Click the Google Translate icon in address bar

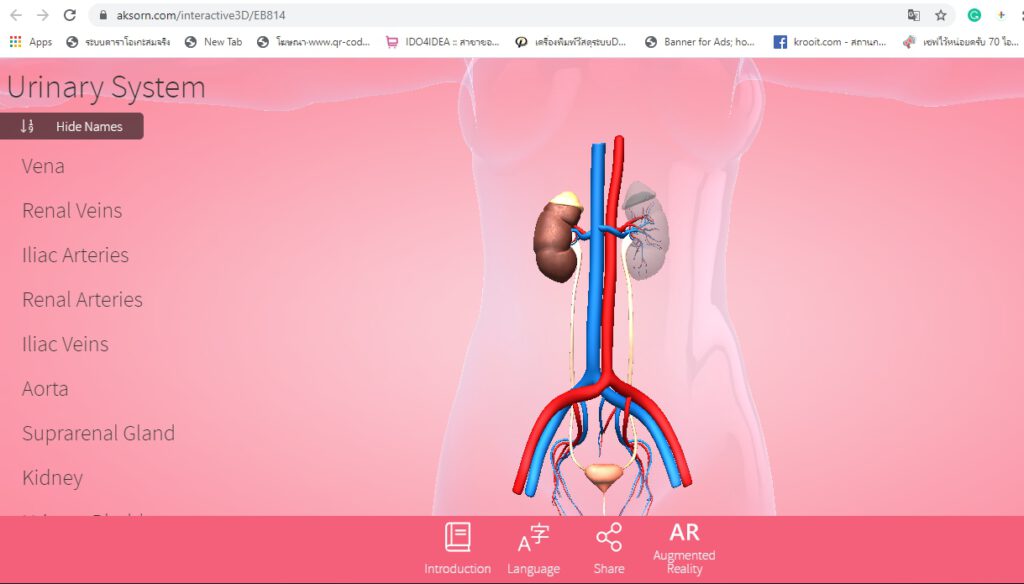[913, 15]
